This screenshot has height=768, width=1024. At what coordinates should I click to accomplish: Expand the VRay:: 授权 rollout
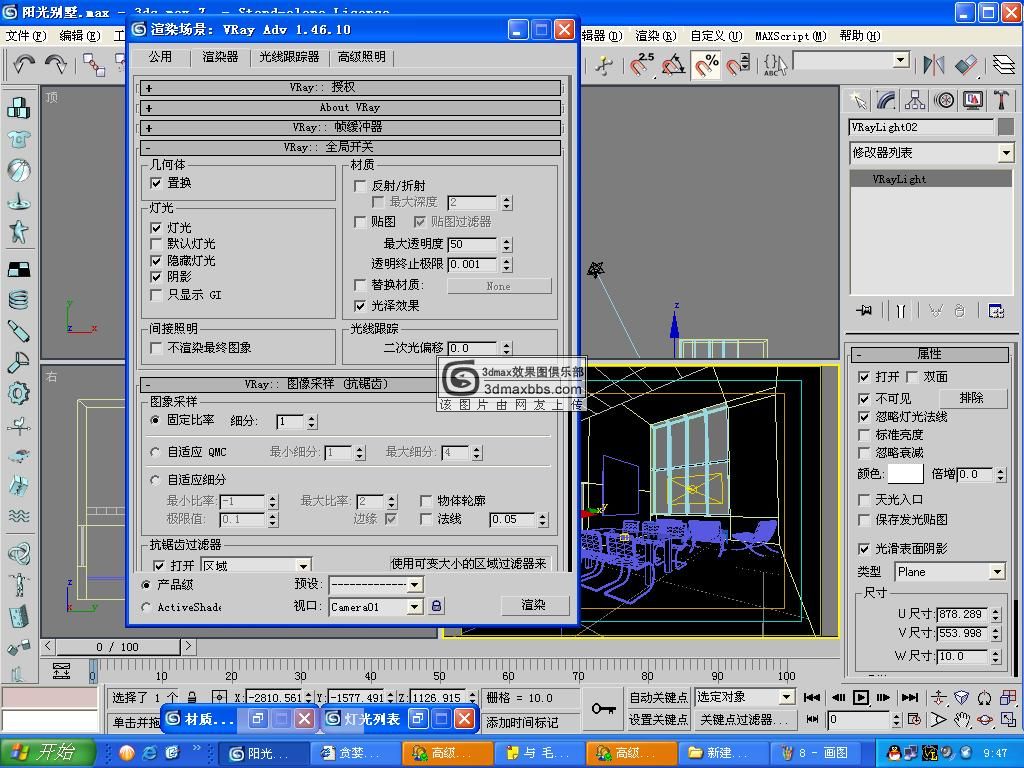click(350, 88)
